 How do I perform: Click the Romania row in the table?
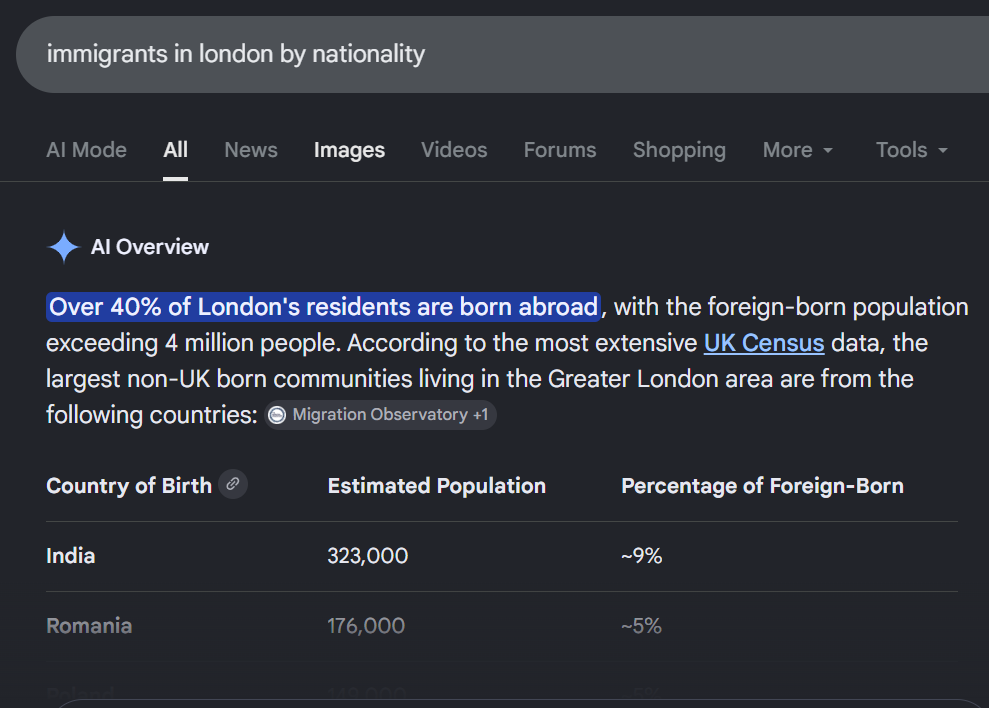(x=502, y=626)
